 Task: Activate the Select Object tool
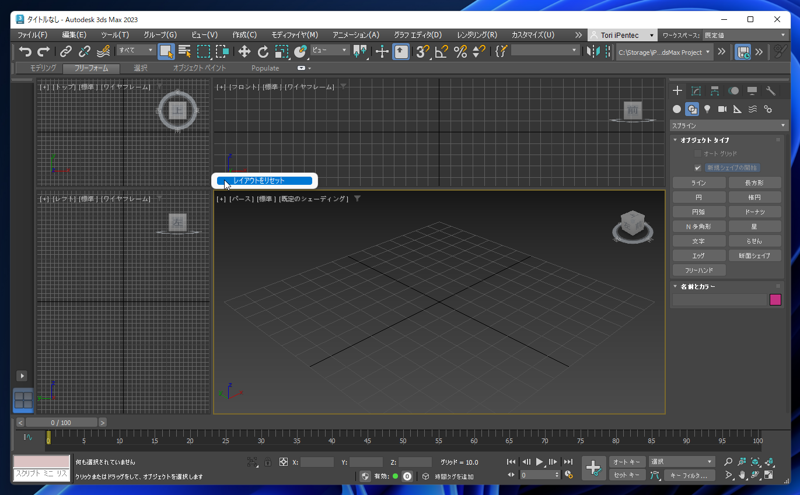coord(166,51)
